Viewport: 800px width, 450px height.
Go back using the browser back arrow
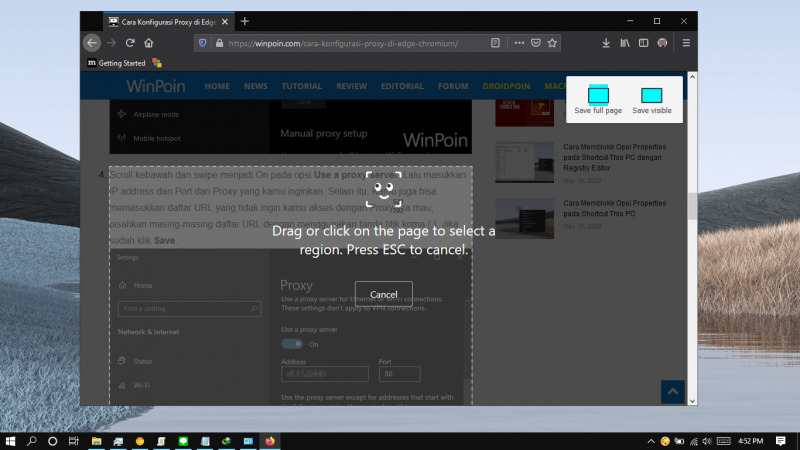tap(92, 43)
